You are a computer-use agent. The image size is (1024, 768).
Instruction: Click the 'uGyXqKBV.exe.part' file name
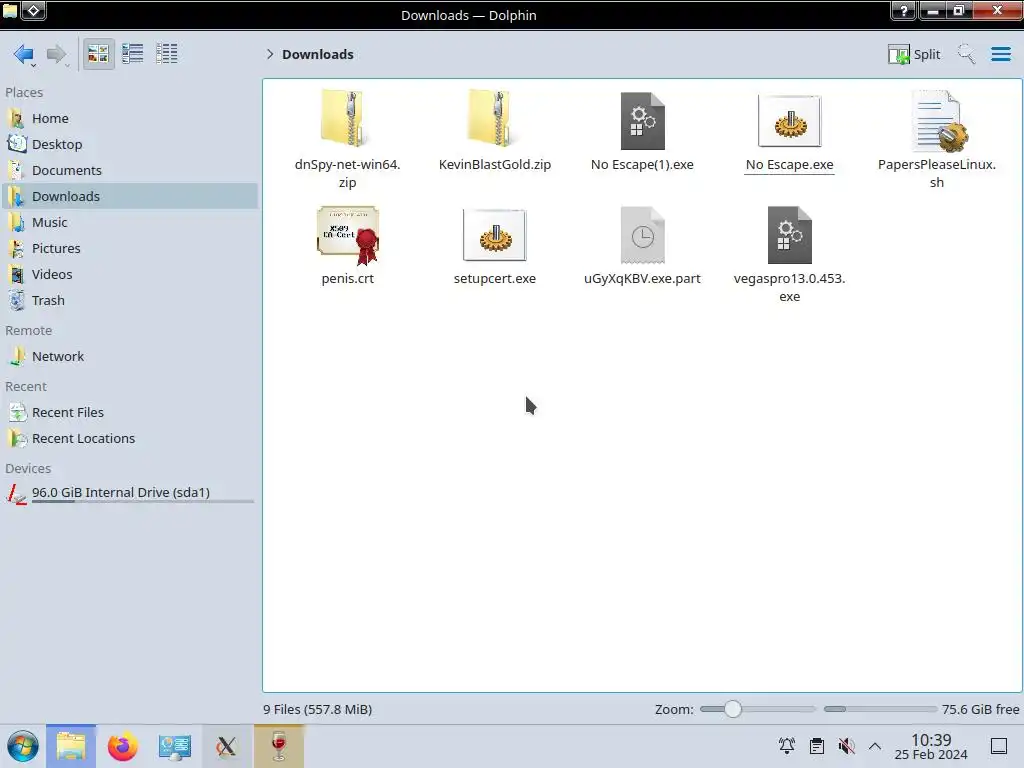[642, 279]
